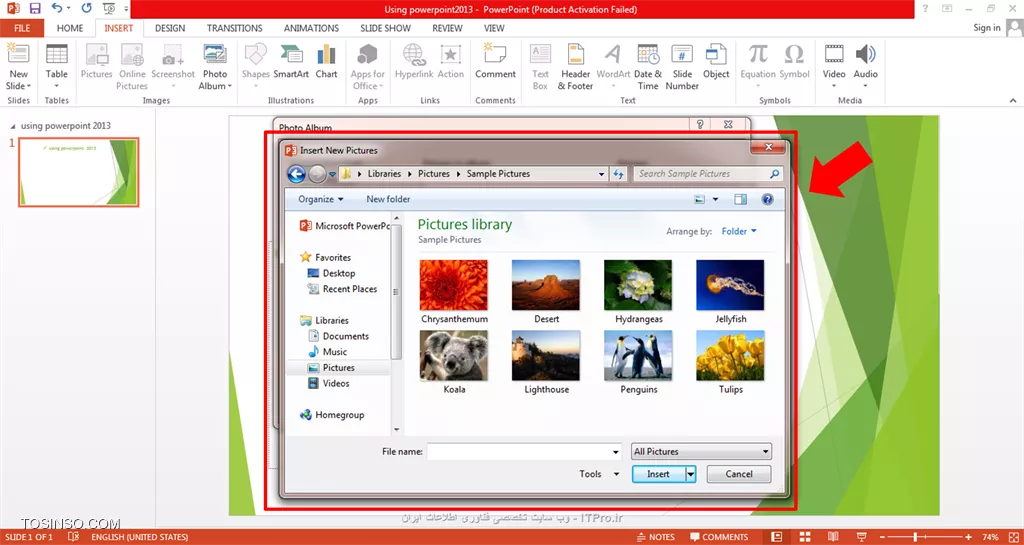The height and width of the screenshot is (545, 1024).
Task: Open dialog help icon
Action: pos(768,200)
